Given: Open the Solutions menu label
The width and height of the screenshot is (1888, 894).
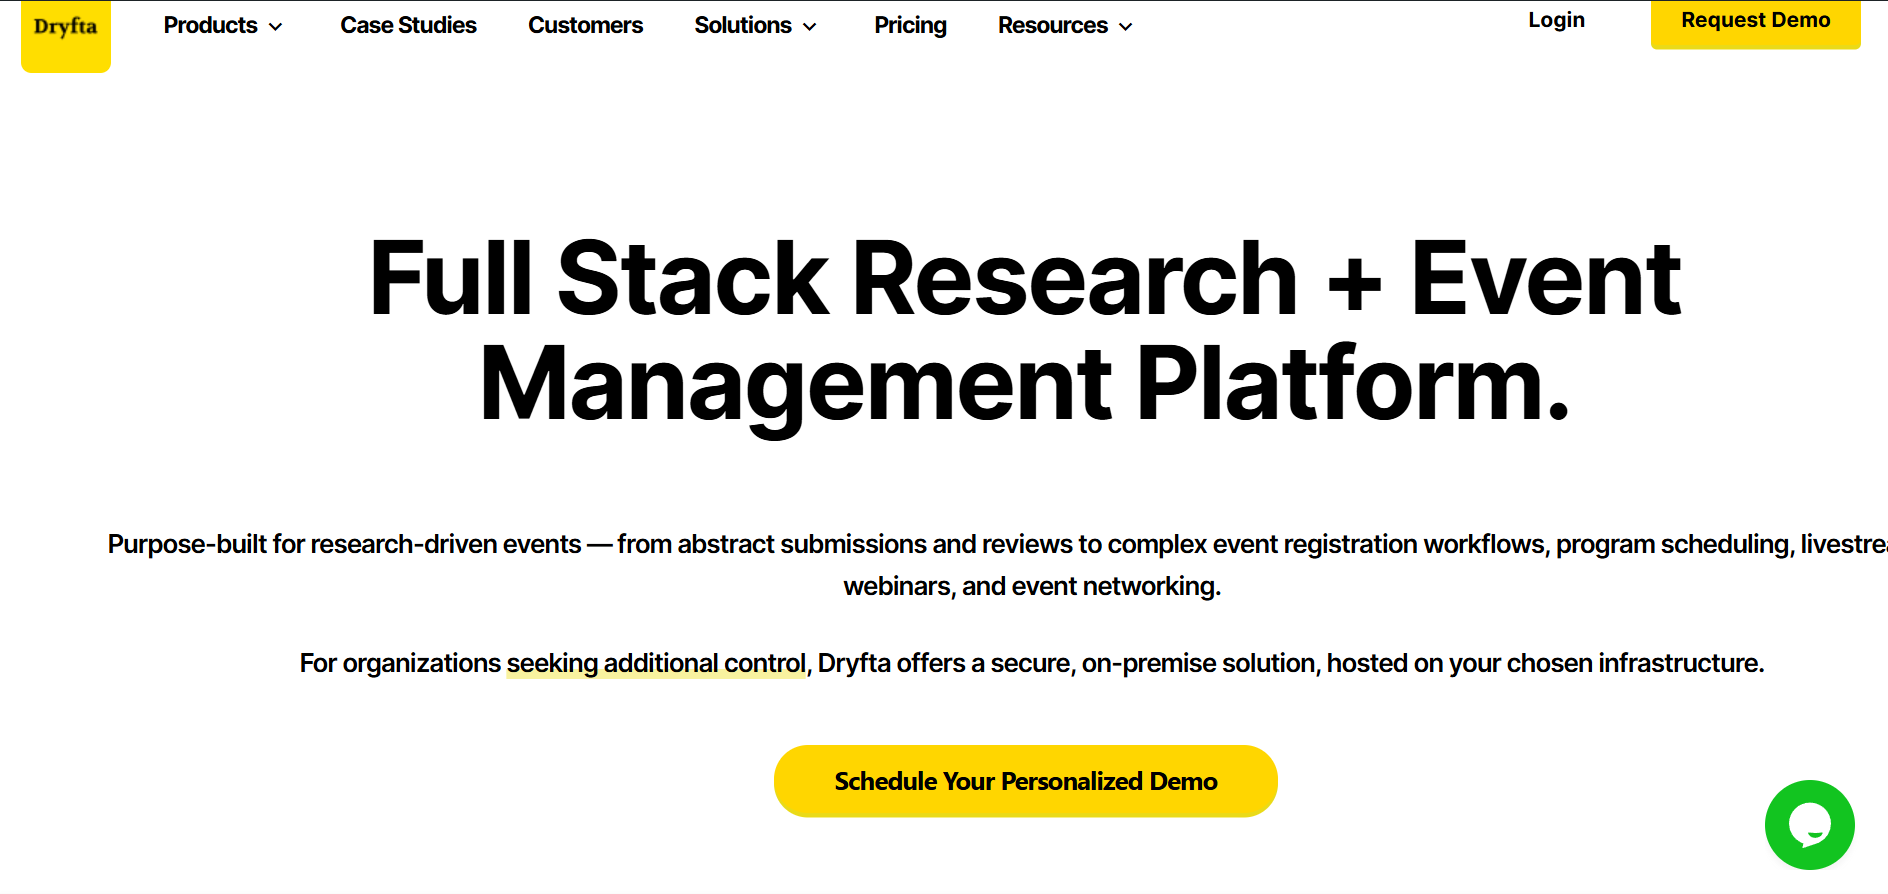Looking at the screenshot, I should [742, 25].
